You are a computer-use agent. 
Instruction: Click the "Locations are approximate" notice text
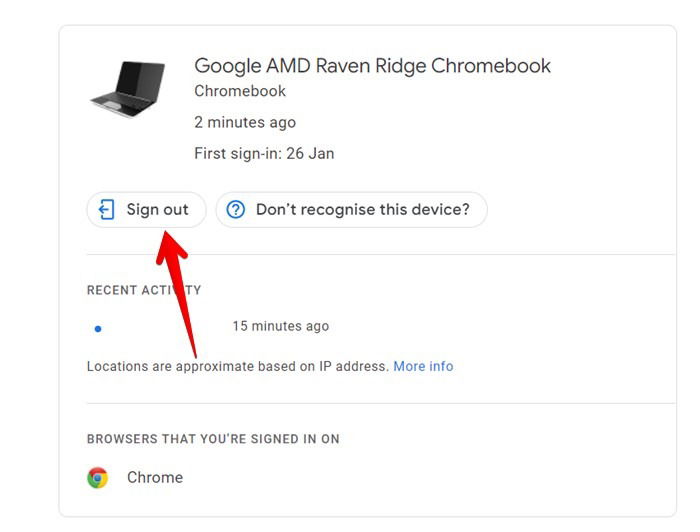[238, 366]
